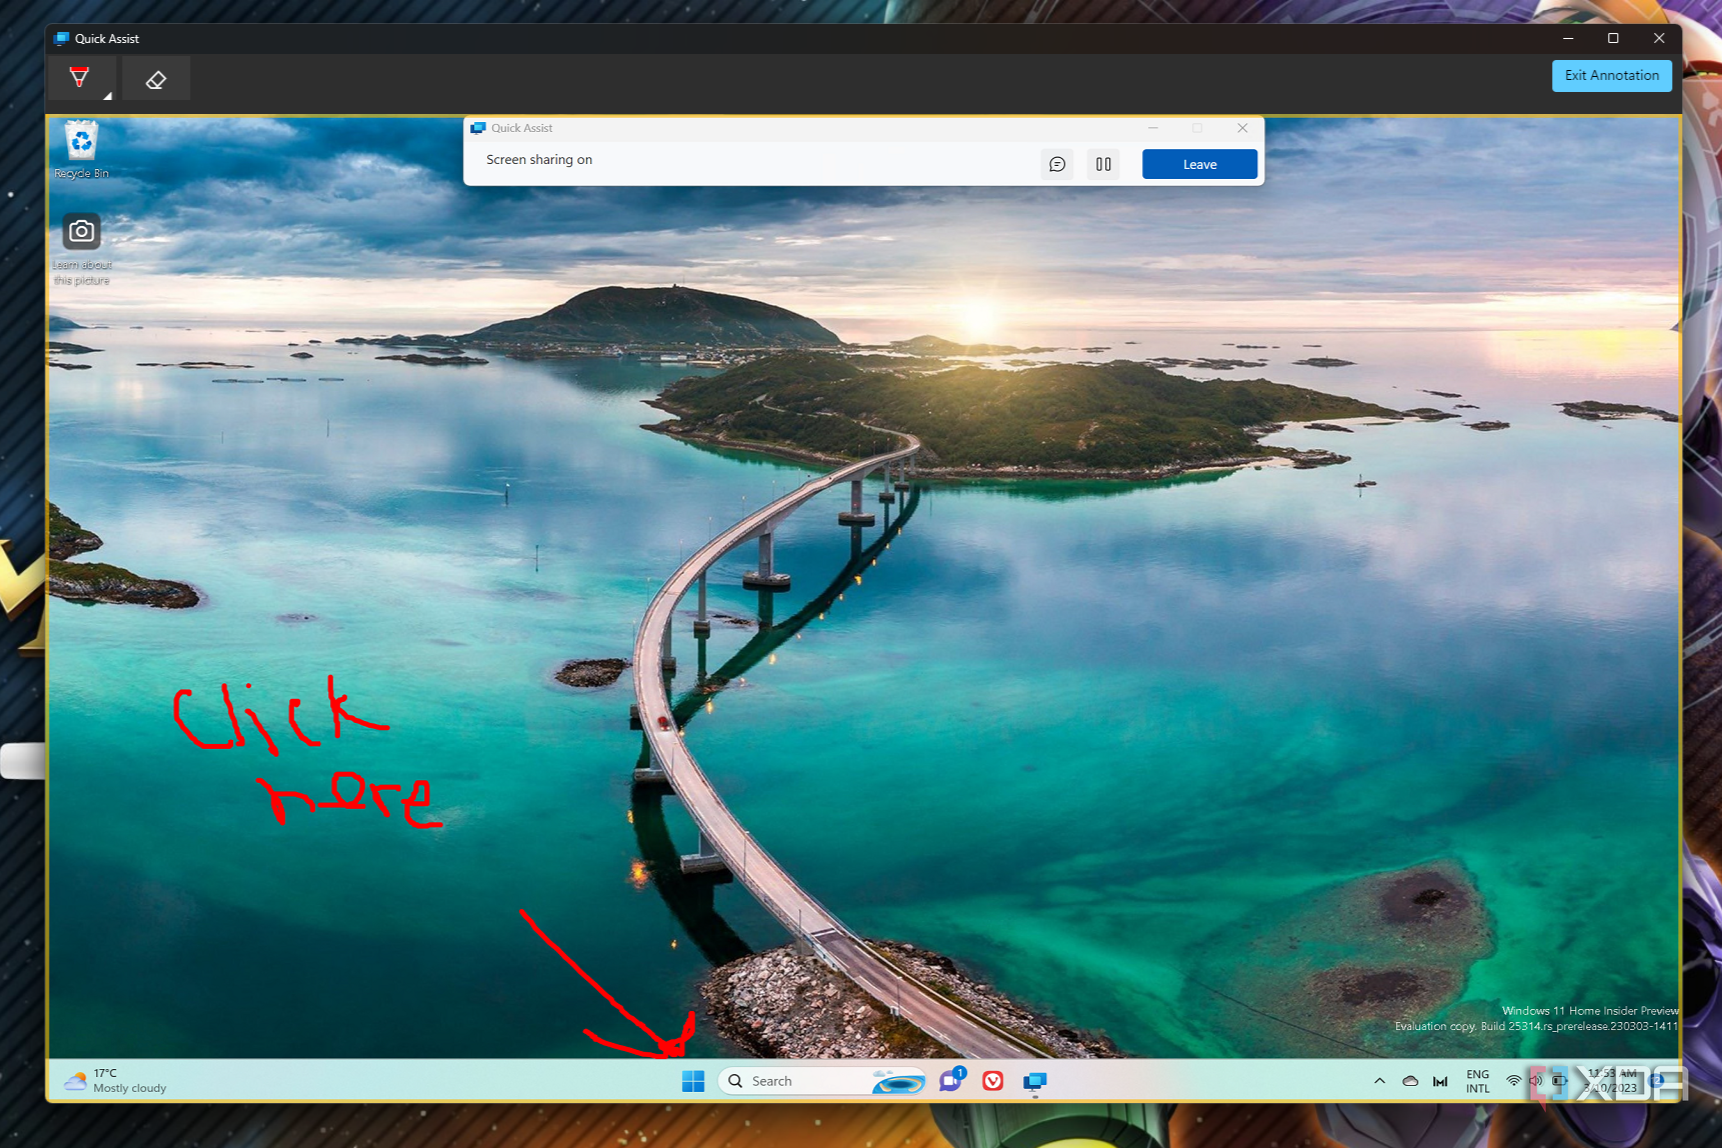The width and height of the screenshot is (1722, 1148).
Task: Open the Windows Start menu
Action: (692, 1081)
